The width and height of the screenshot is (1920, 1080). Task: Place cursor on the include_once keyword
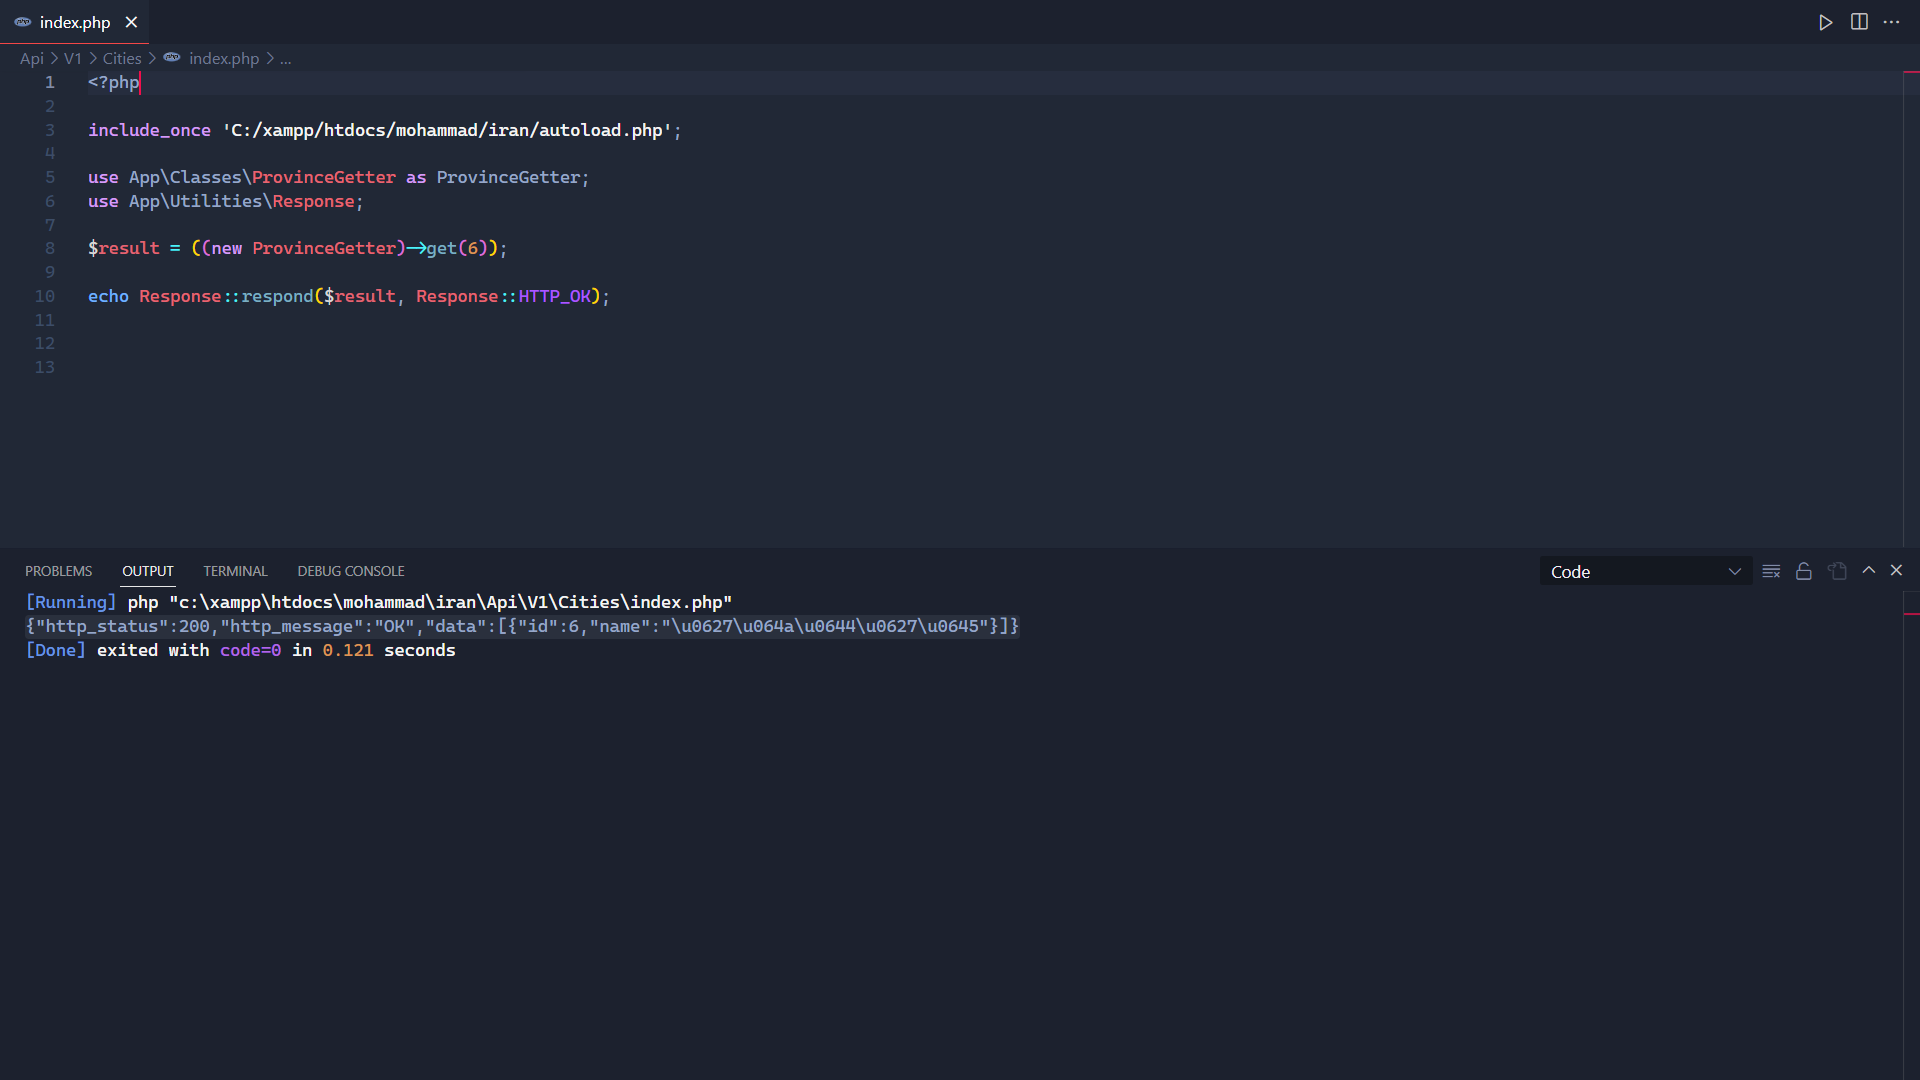(x=149, y=130)
